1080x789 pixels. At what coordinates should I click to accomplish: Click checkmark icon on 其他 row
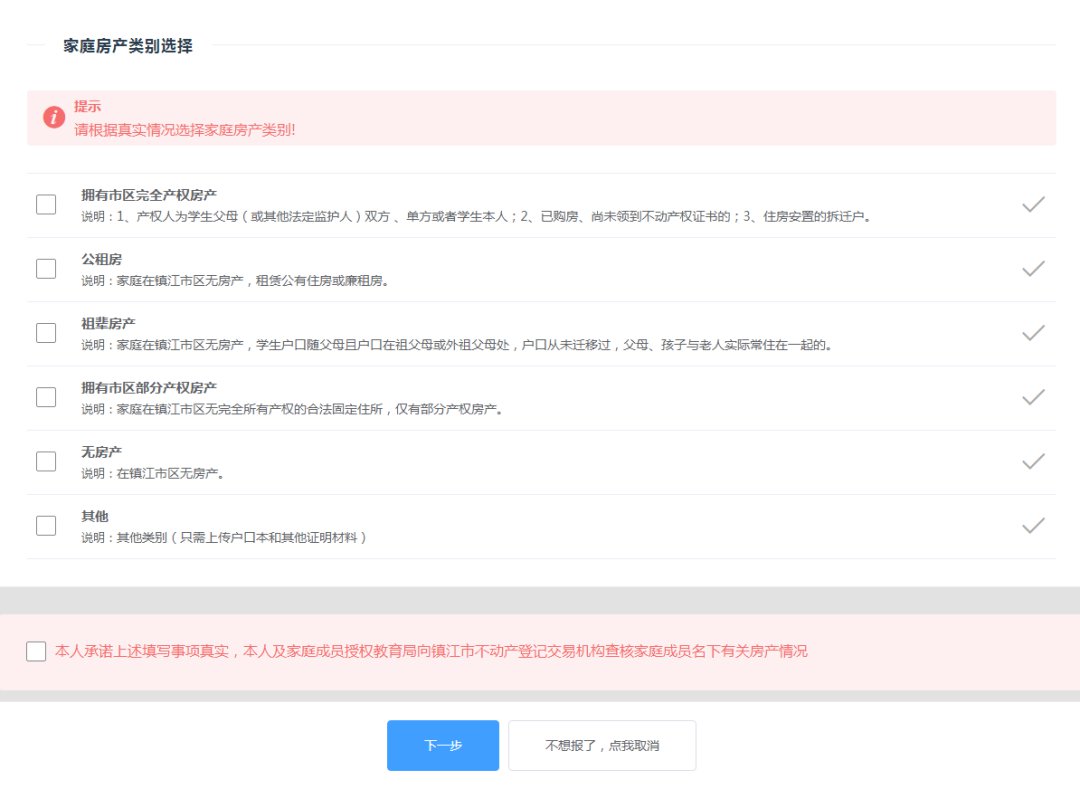coord(1033,525)
